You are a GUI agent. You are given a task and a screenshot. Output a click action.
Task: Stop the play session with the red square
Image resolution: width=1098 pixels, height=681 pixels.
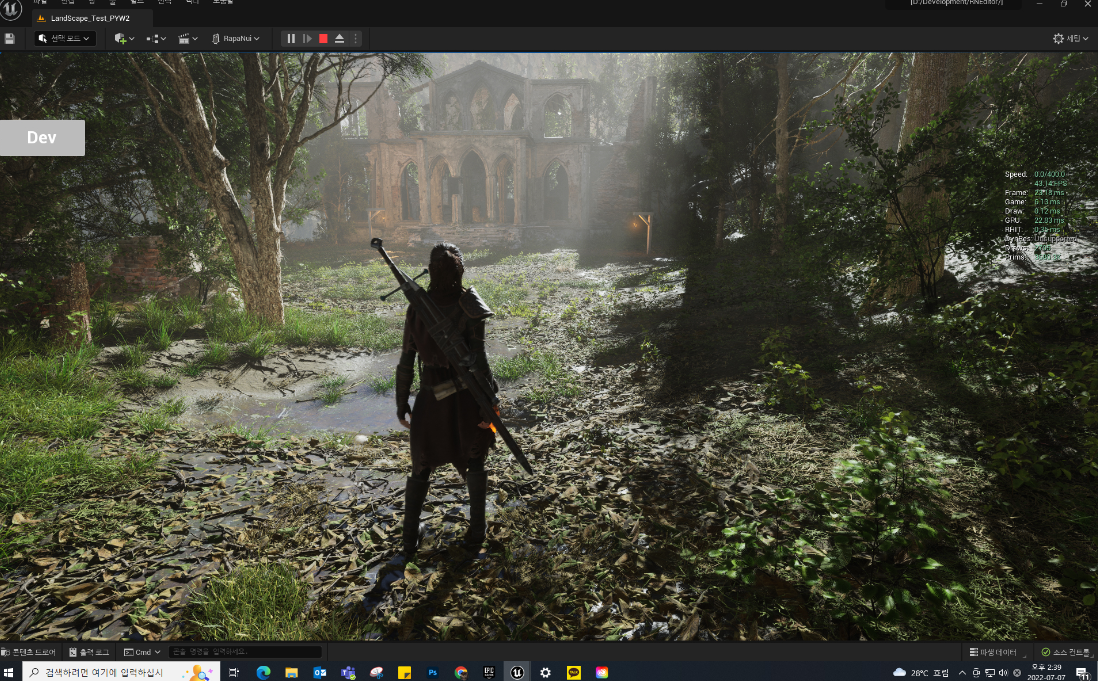pos(323,38)
